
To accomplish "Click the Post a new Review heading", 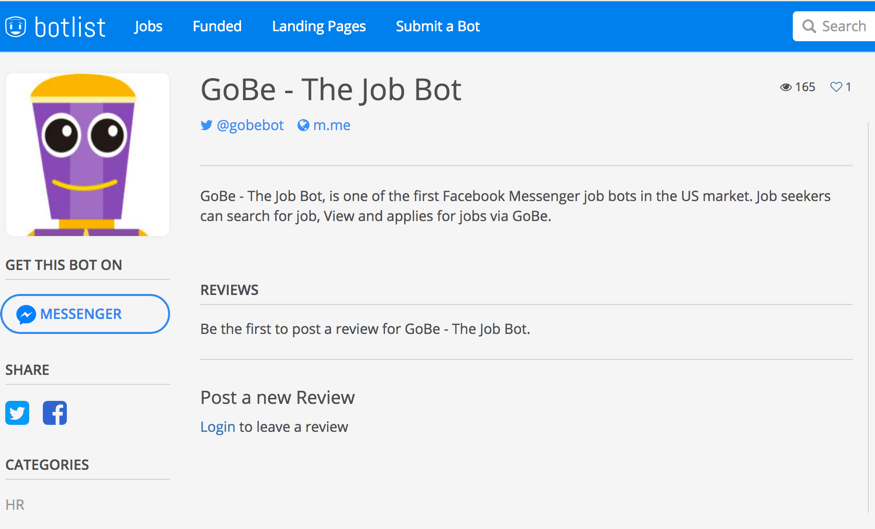I will [277, 397].
